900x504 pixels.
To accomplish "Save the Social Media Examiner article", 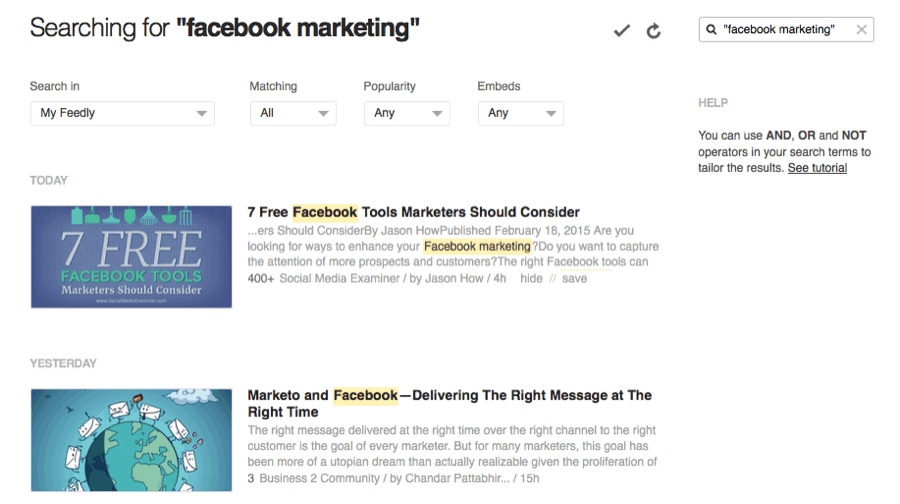I will pyautogui.click(x=574, y=278).
